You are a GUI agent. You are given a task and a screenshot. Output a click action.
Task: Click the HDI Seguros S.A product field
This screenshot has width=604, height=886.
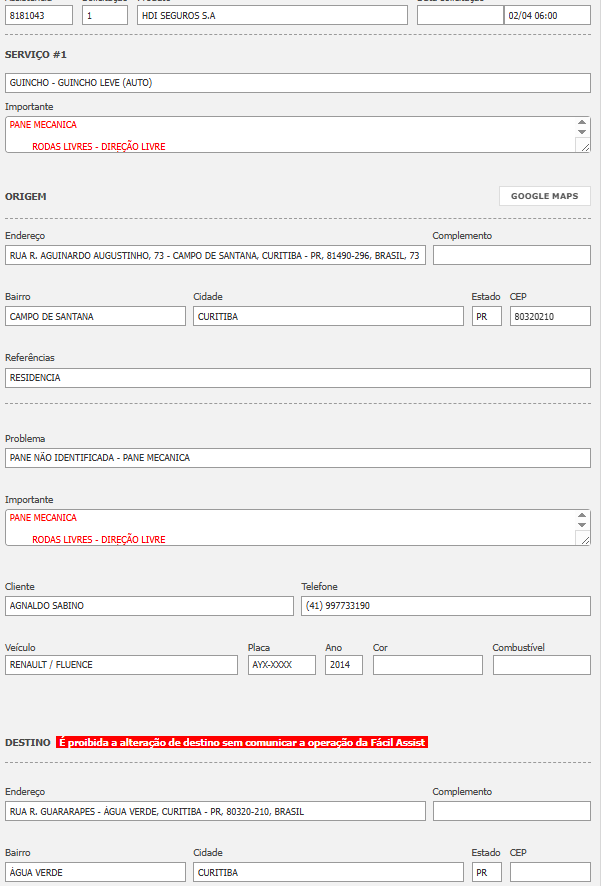[272, 16]
